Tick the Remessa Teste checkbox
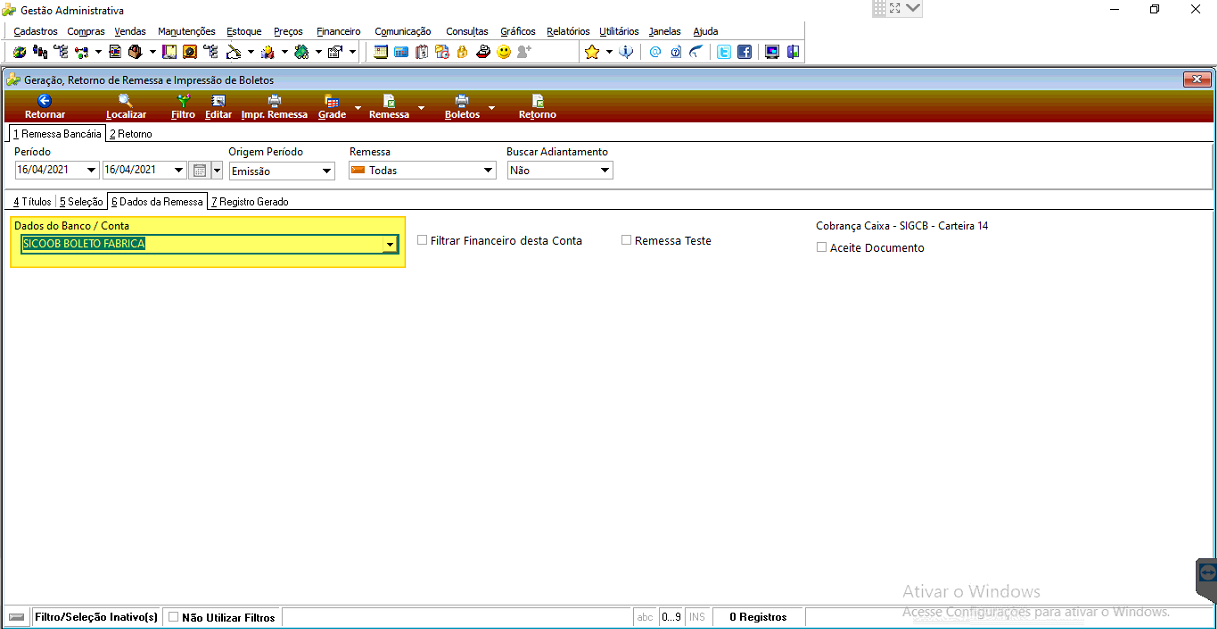 point(626,240)
